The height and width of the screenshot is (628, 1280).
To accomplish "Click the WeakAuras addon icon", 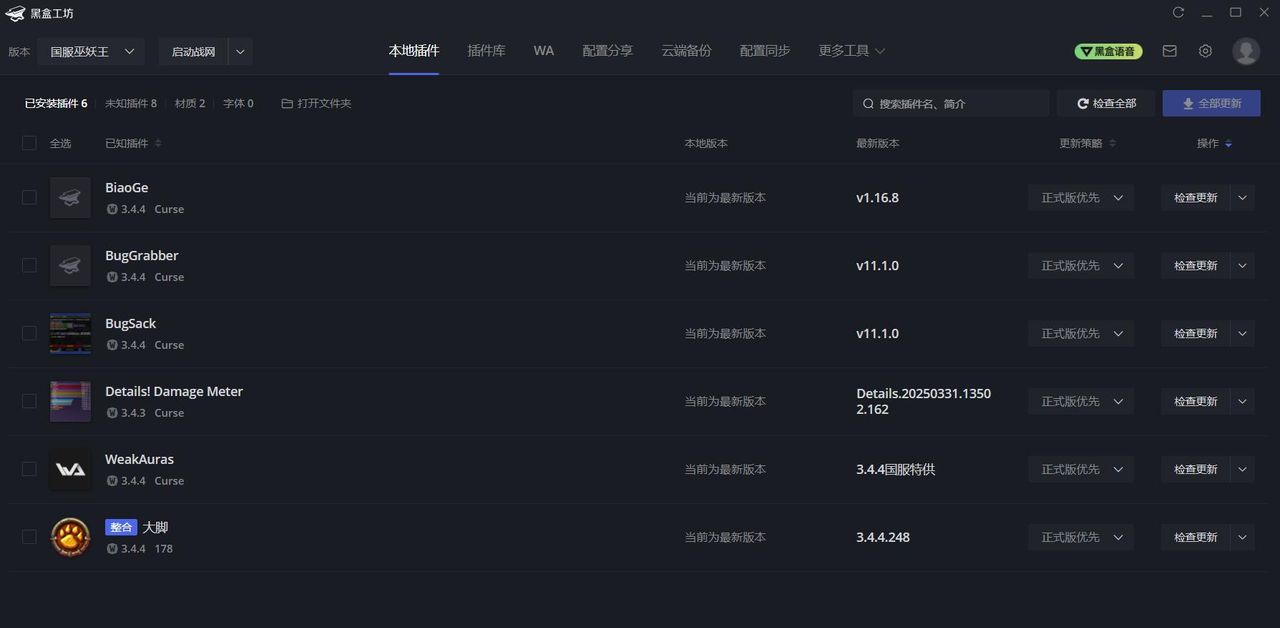I will (x=70, y=468).
